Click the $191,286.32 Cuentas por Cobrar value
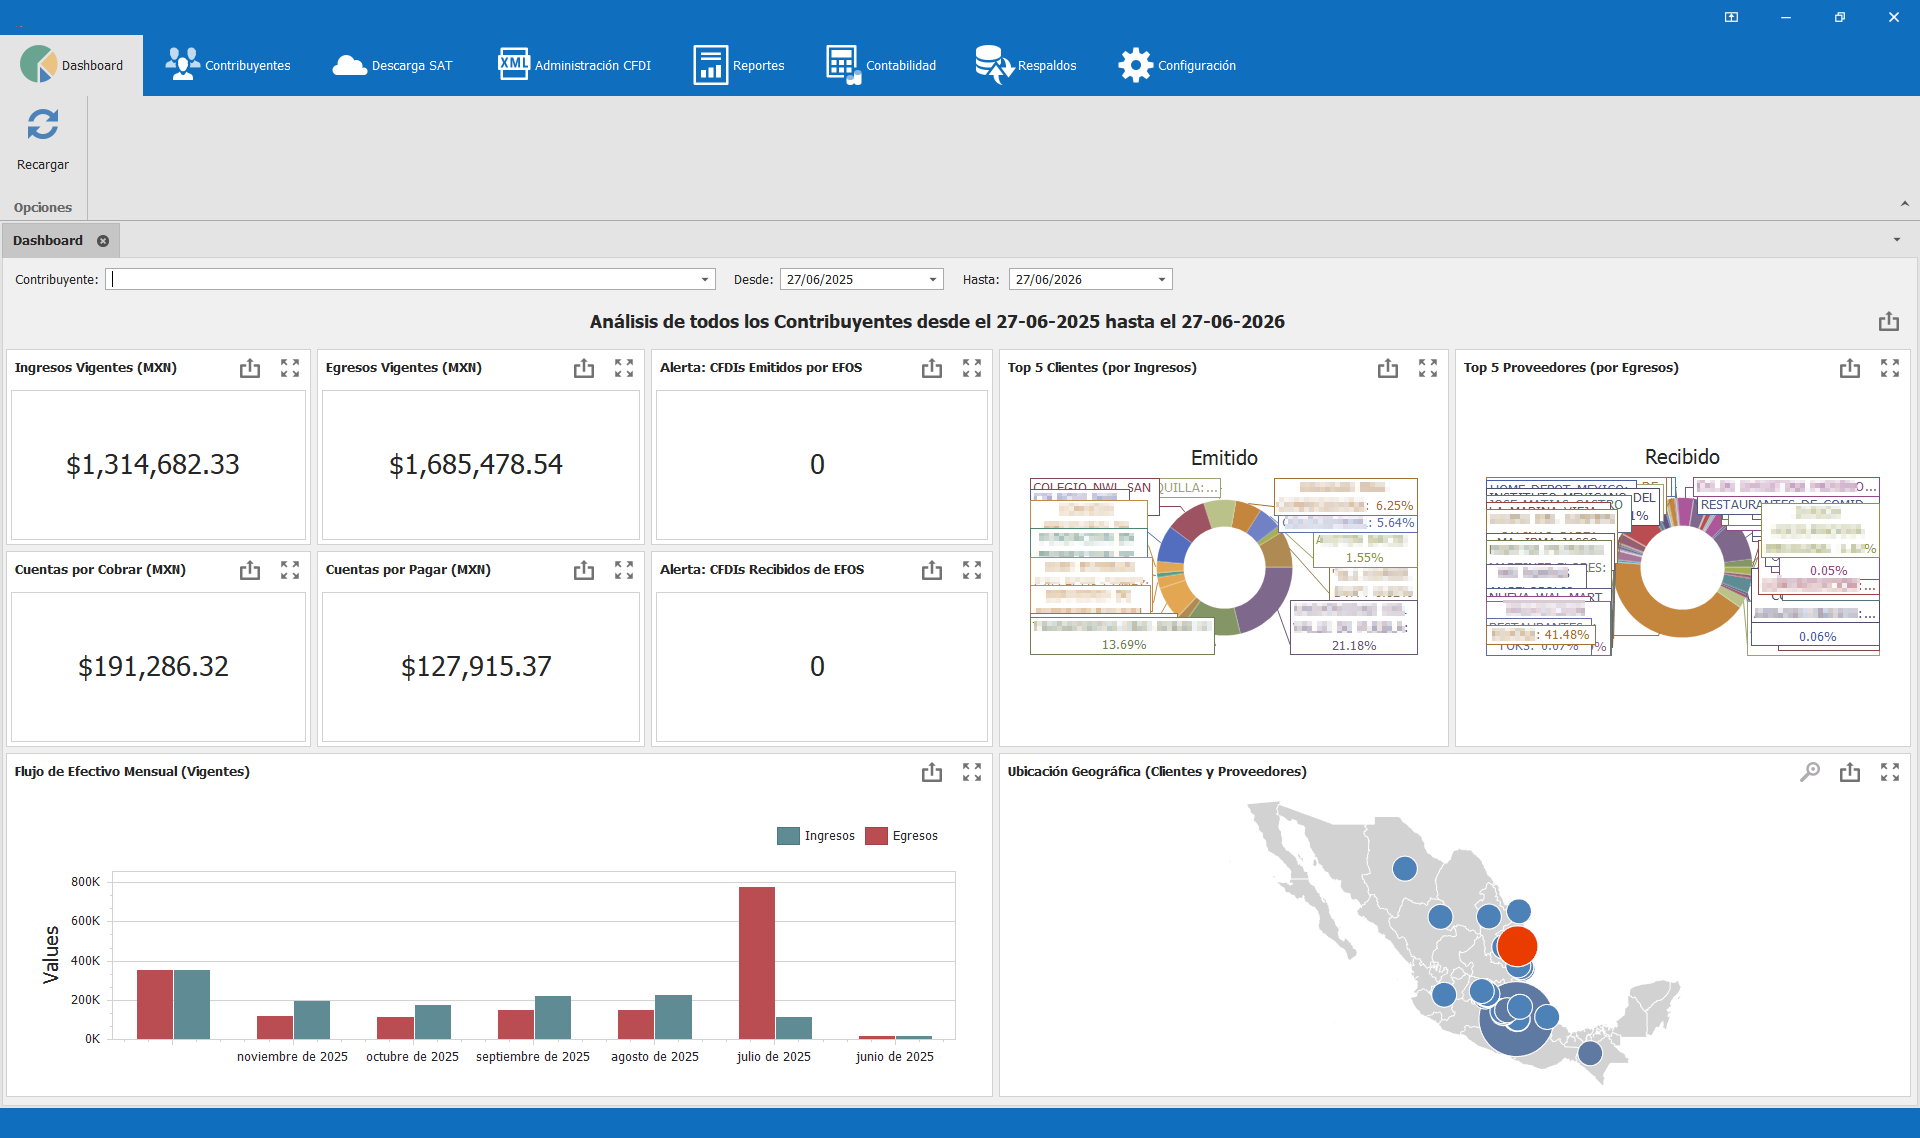This screenshot has height=1138, width=1920. click(x=153, y=667)
